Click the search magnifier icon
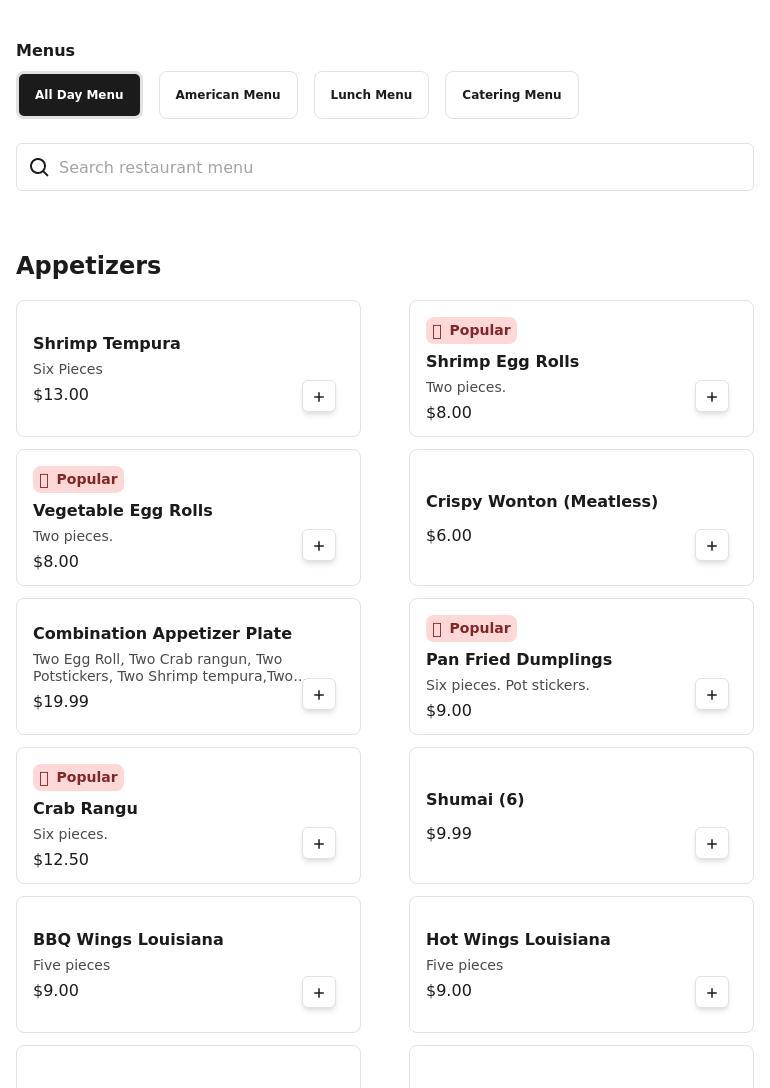Screen dimensions: 770x1088 click(39, 167)
